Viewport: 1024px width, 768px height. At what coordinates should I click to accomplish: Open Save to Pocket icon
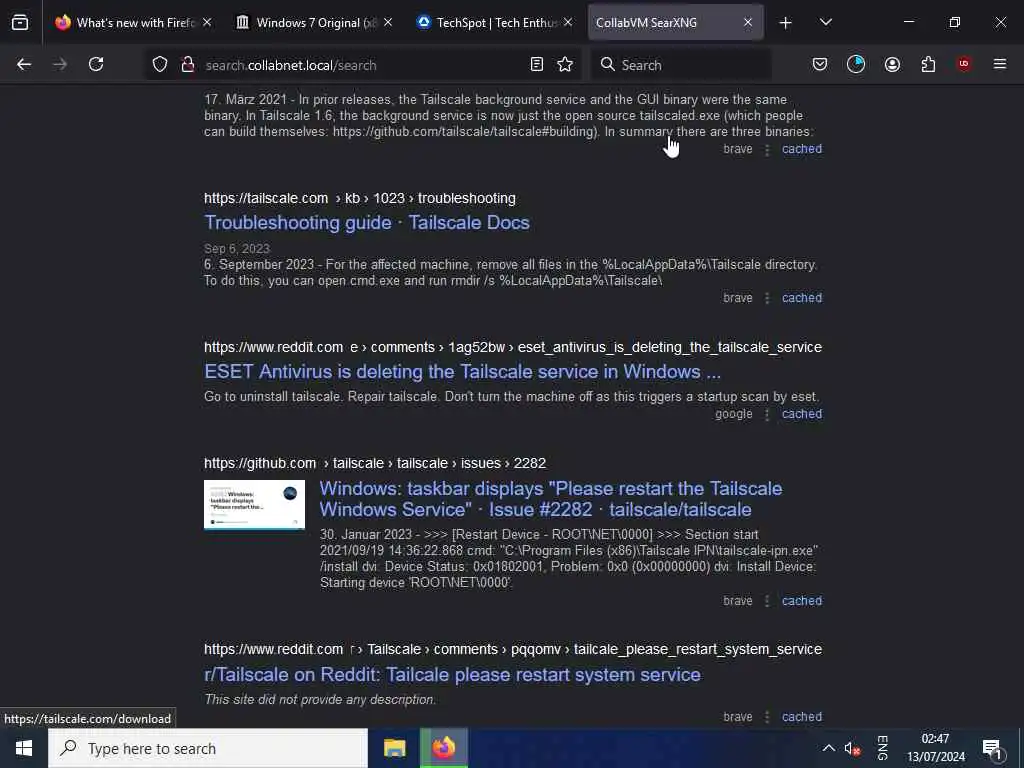(820, 64)
